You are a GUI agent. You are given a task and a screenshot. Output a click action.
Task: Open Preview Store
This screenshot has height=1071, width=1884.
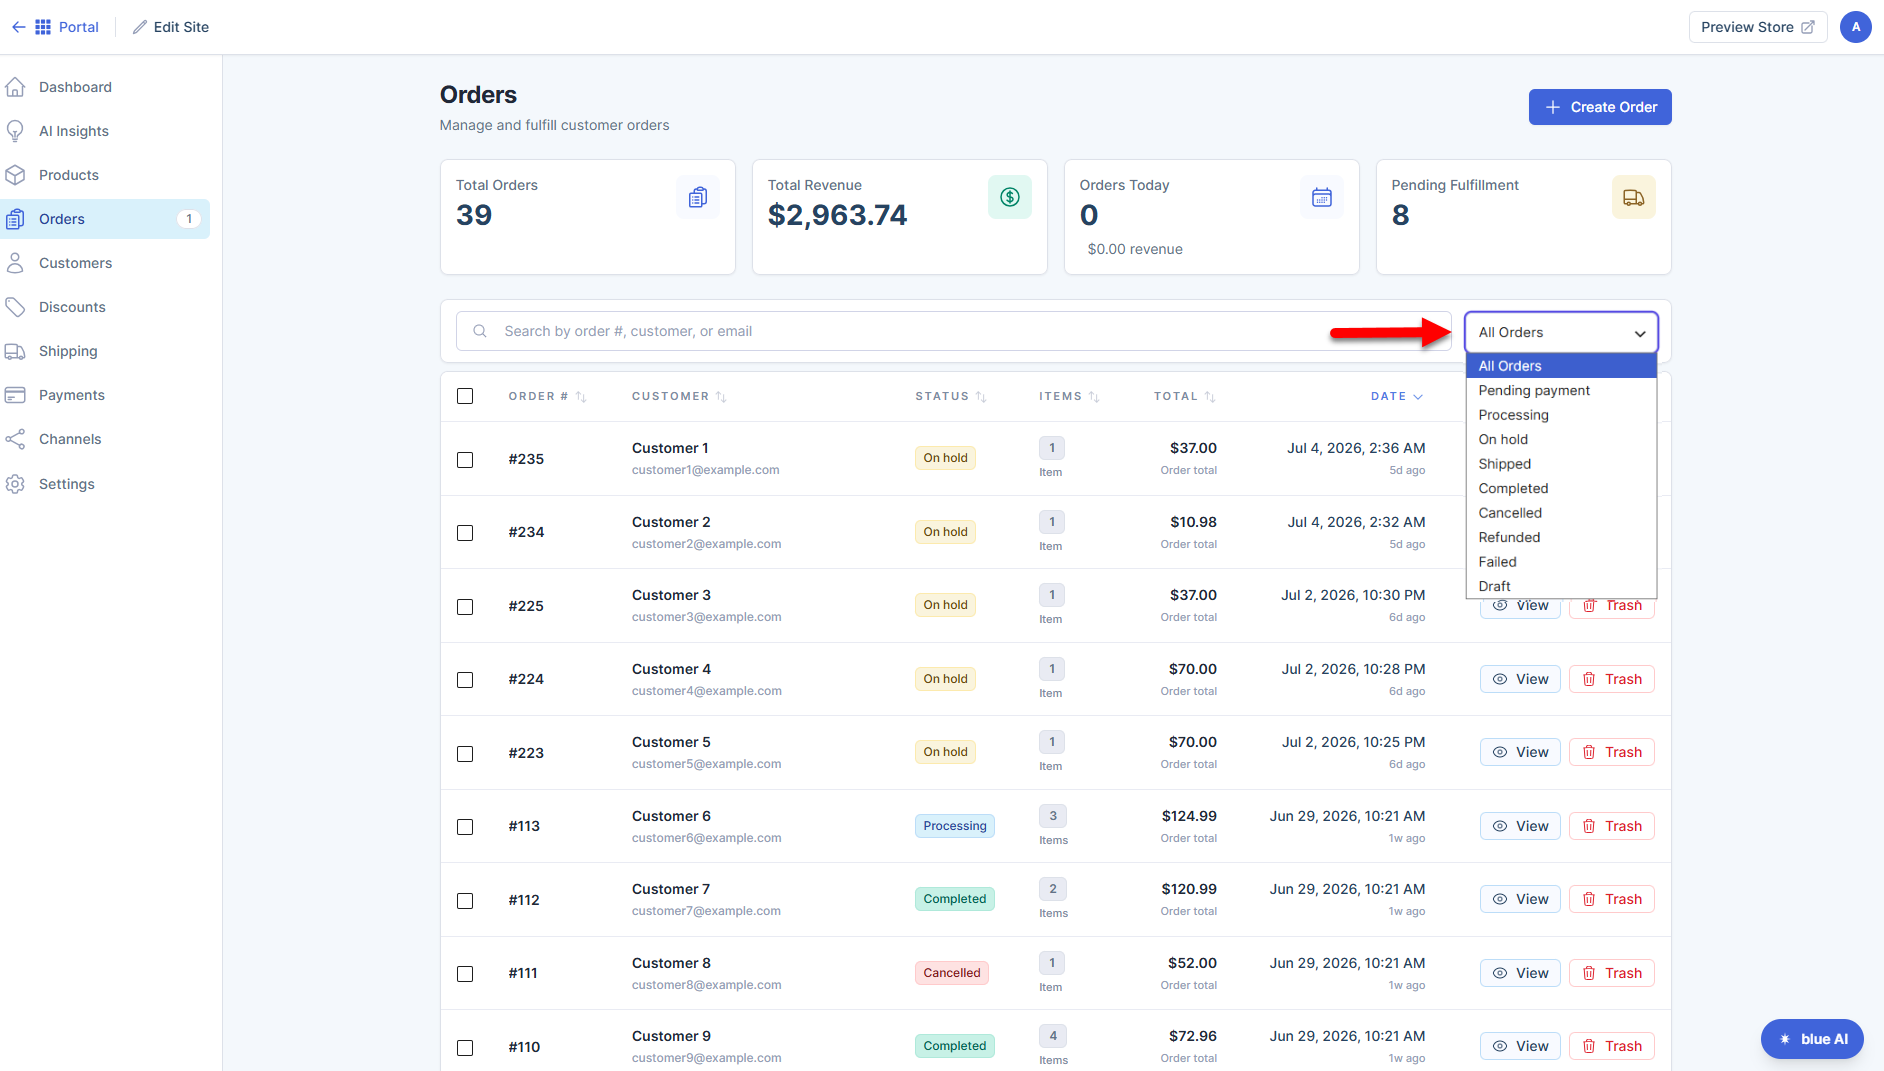point(1758,27)
